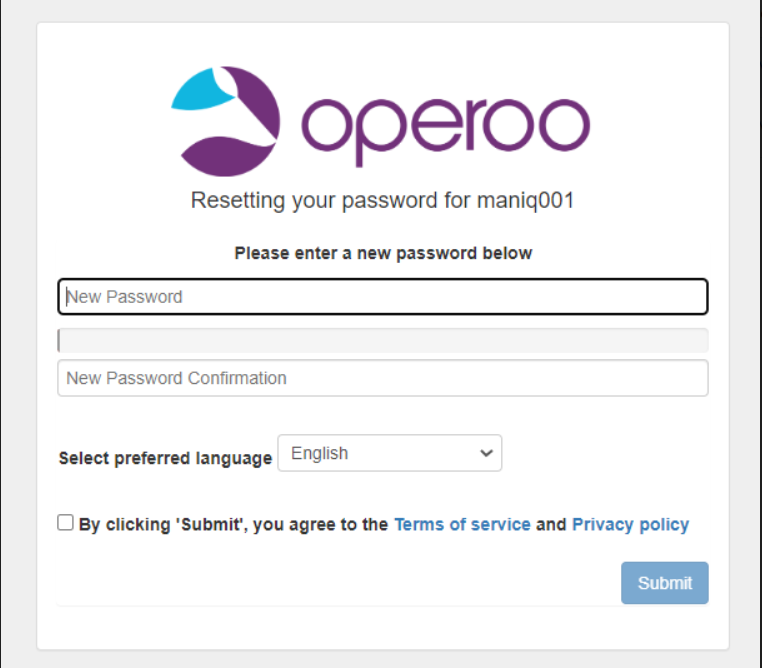Click the Select preferred language label

pos(165,458)
